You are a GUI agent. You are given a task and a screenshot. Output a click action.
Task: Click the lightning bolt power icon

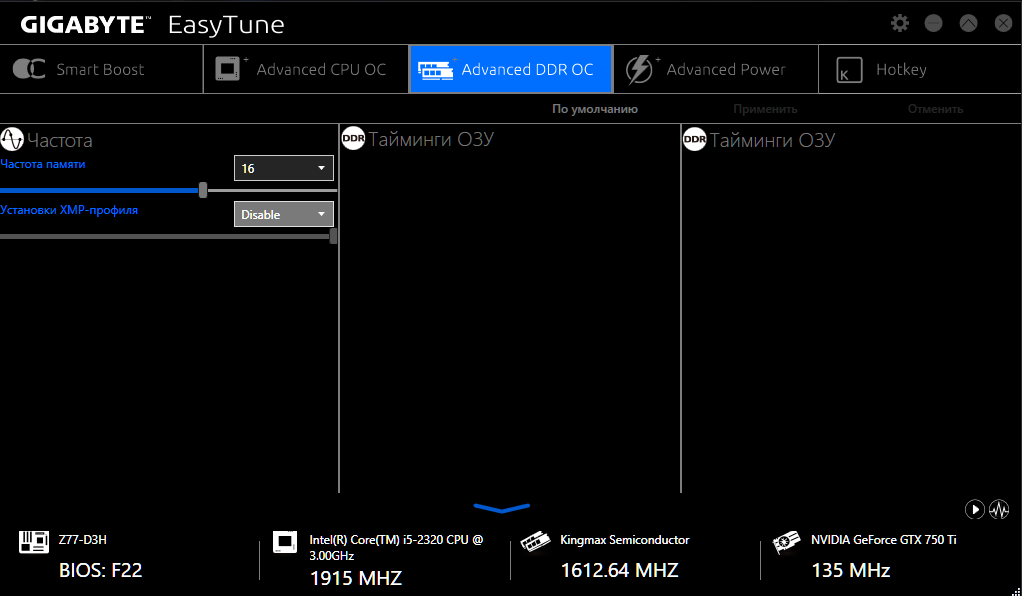639,70
